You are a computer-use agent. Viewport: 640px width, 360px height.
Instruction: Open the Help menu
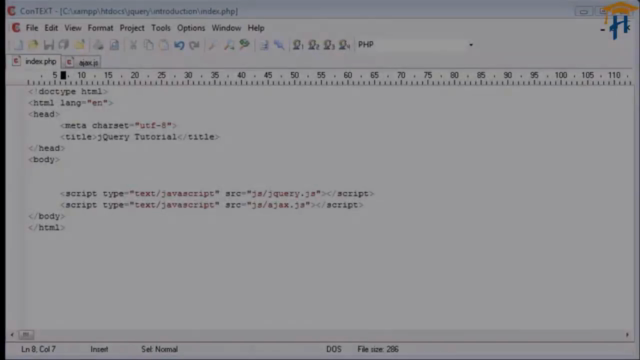click(x=256, y=28)
